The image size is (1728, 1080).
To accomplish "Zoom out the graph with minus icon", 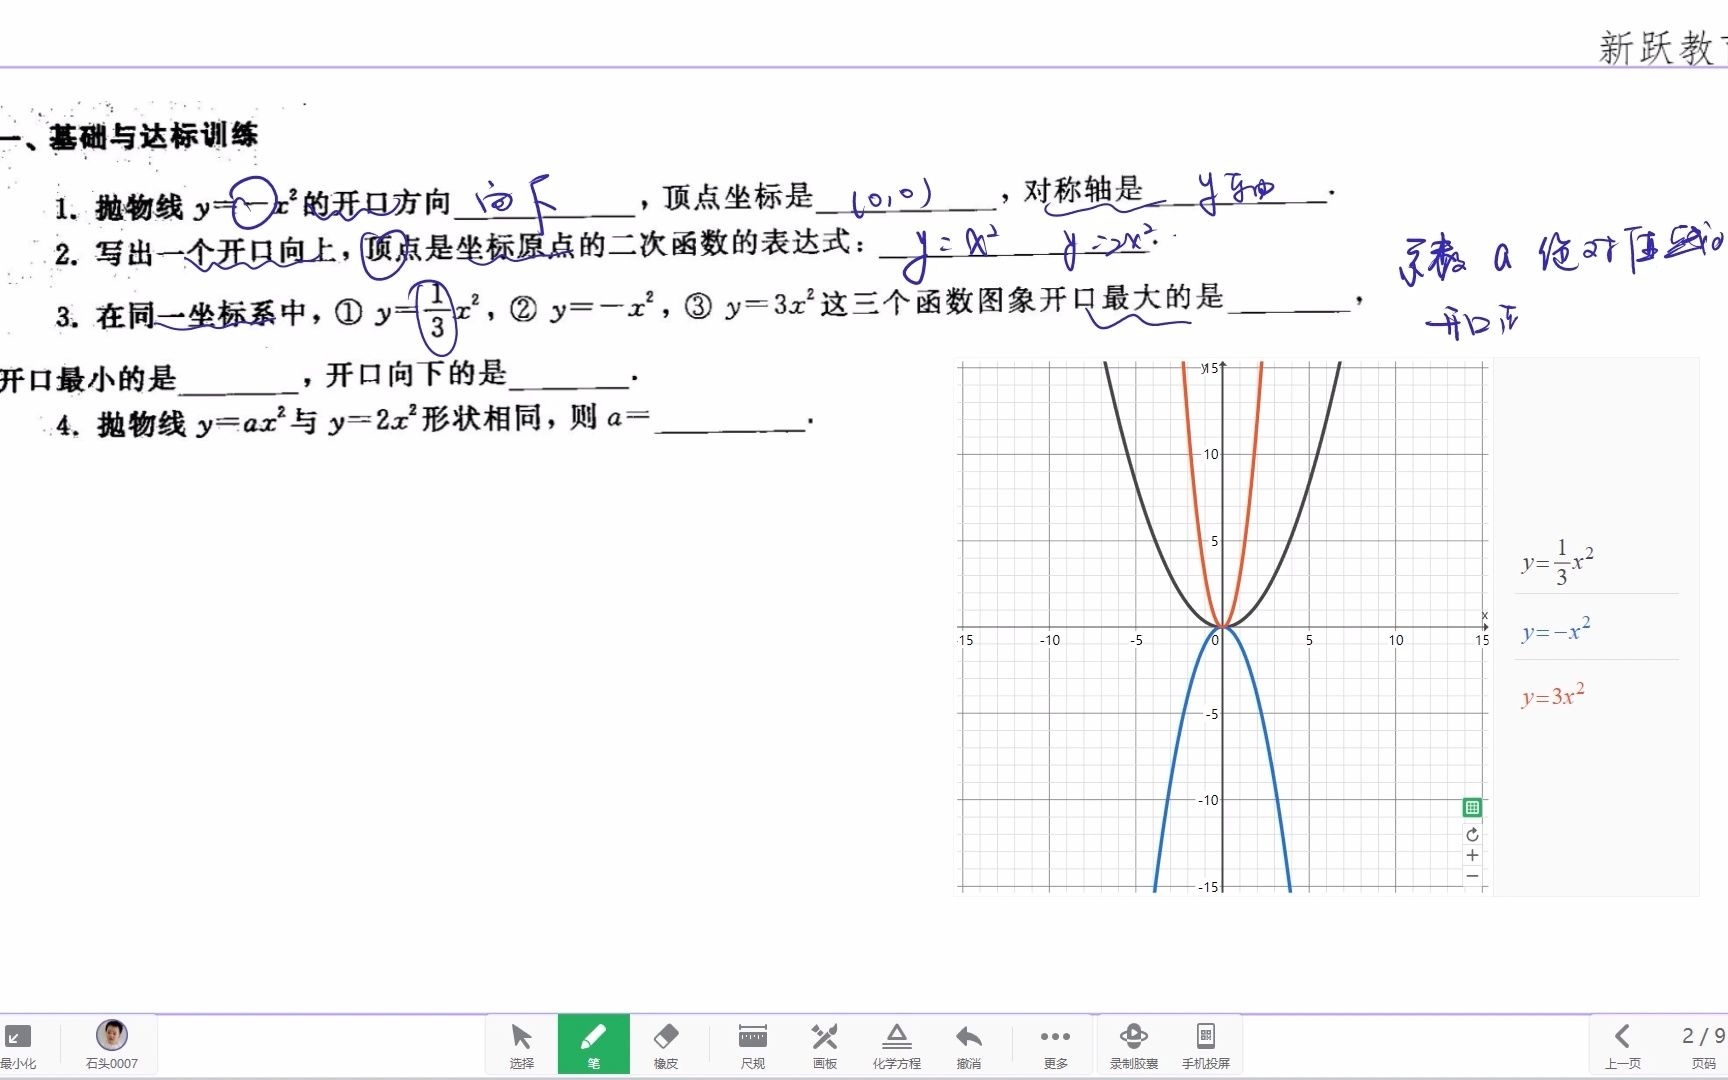I will 1472,876.
